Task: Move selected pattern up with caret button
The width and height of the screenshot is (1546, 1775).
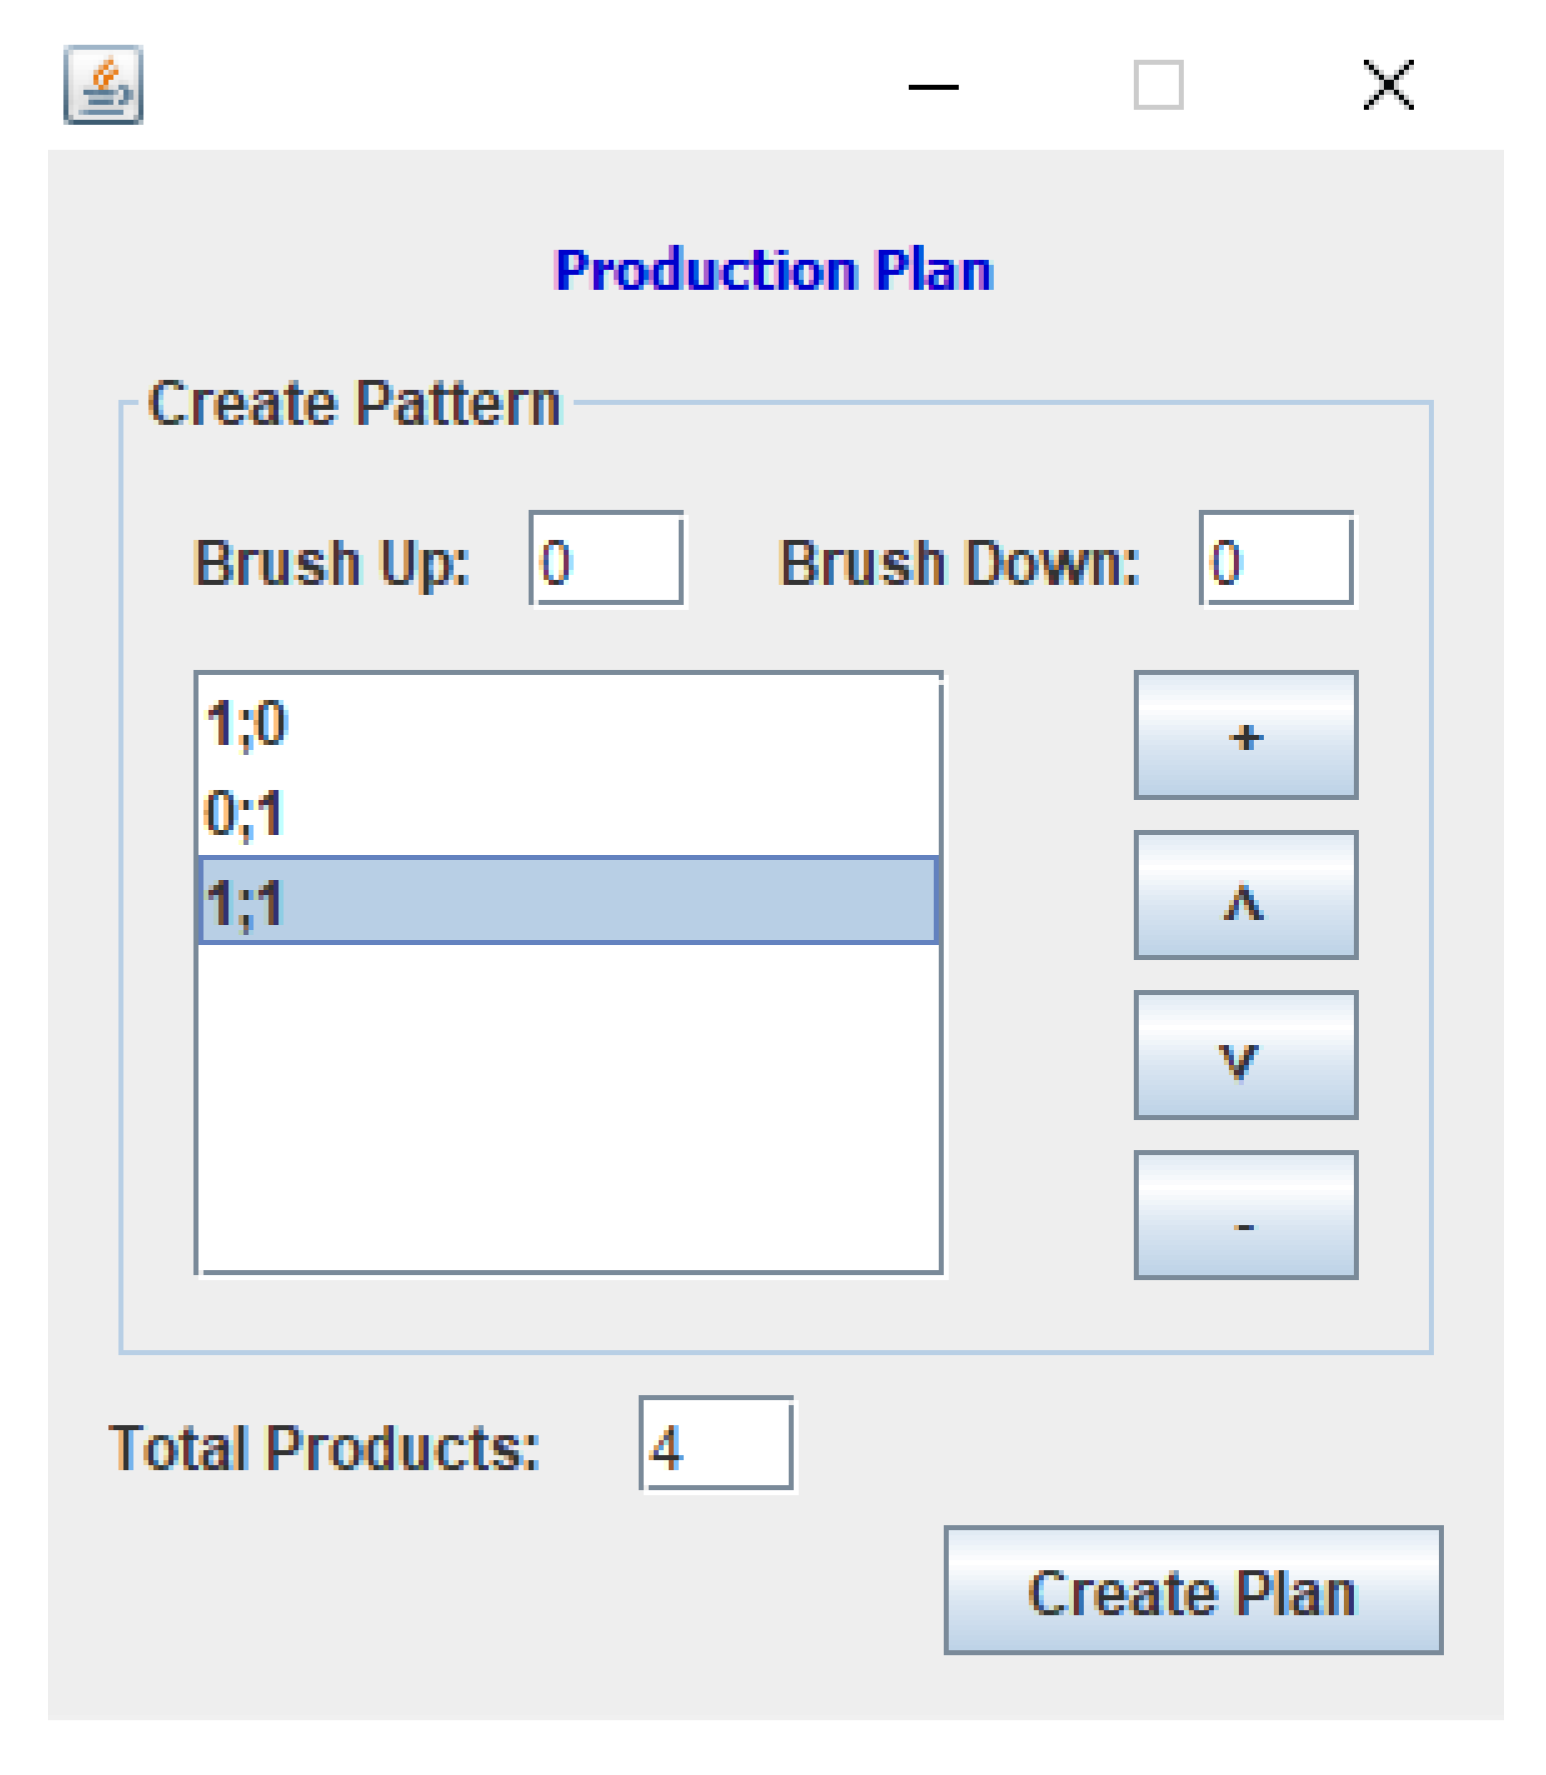Action: [x=1245, y=895]
